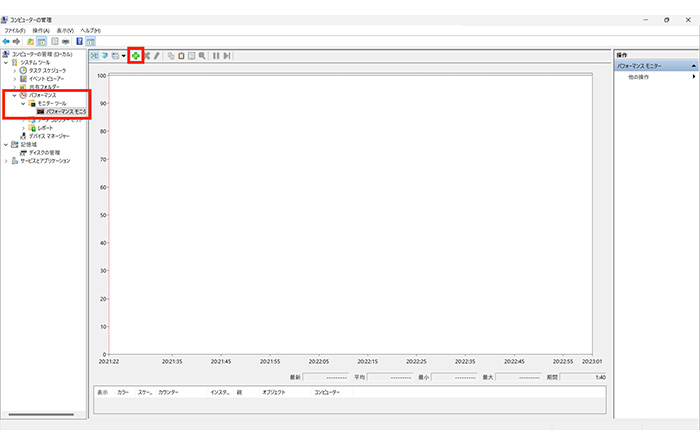The width and height of the screenshot is (700, 445).
Task: Expand サービスとアプリケーション in the tree
Action: (6, 160)
